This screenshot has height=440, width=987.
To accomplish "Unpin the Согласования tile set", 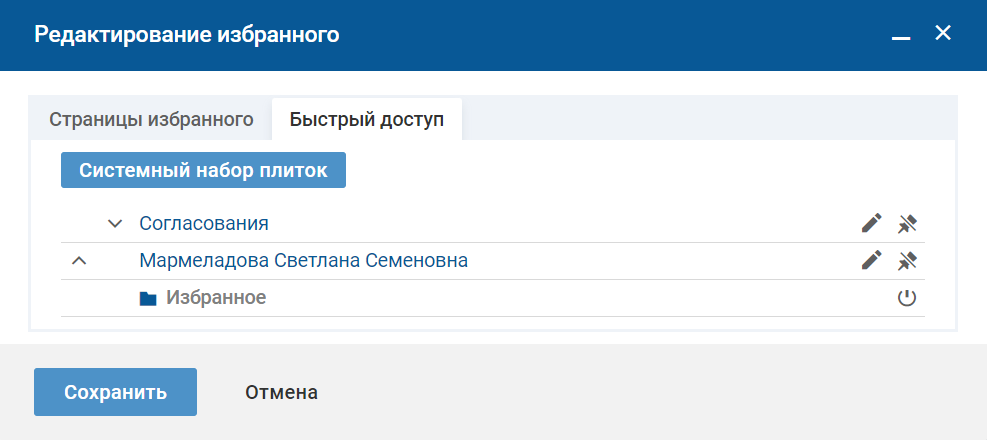I will pyautogui.click(x=907, y=223).
